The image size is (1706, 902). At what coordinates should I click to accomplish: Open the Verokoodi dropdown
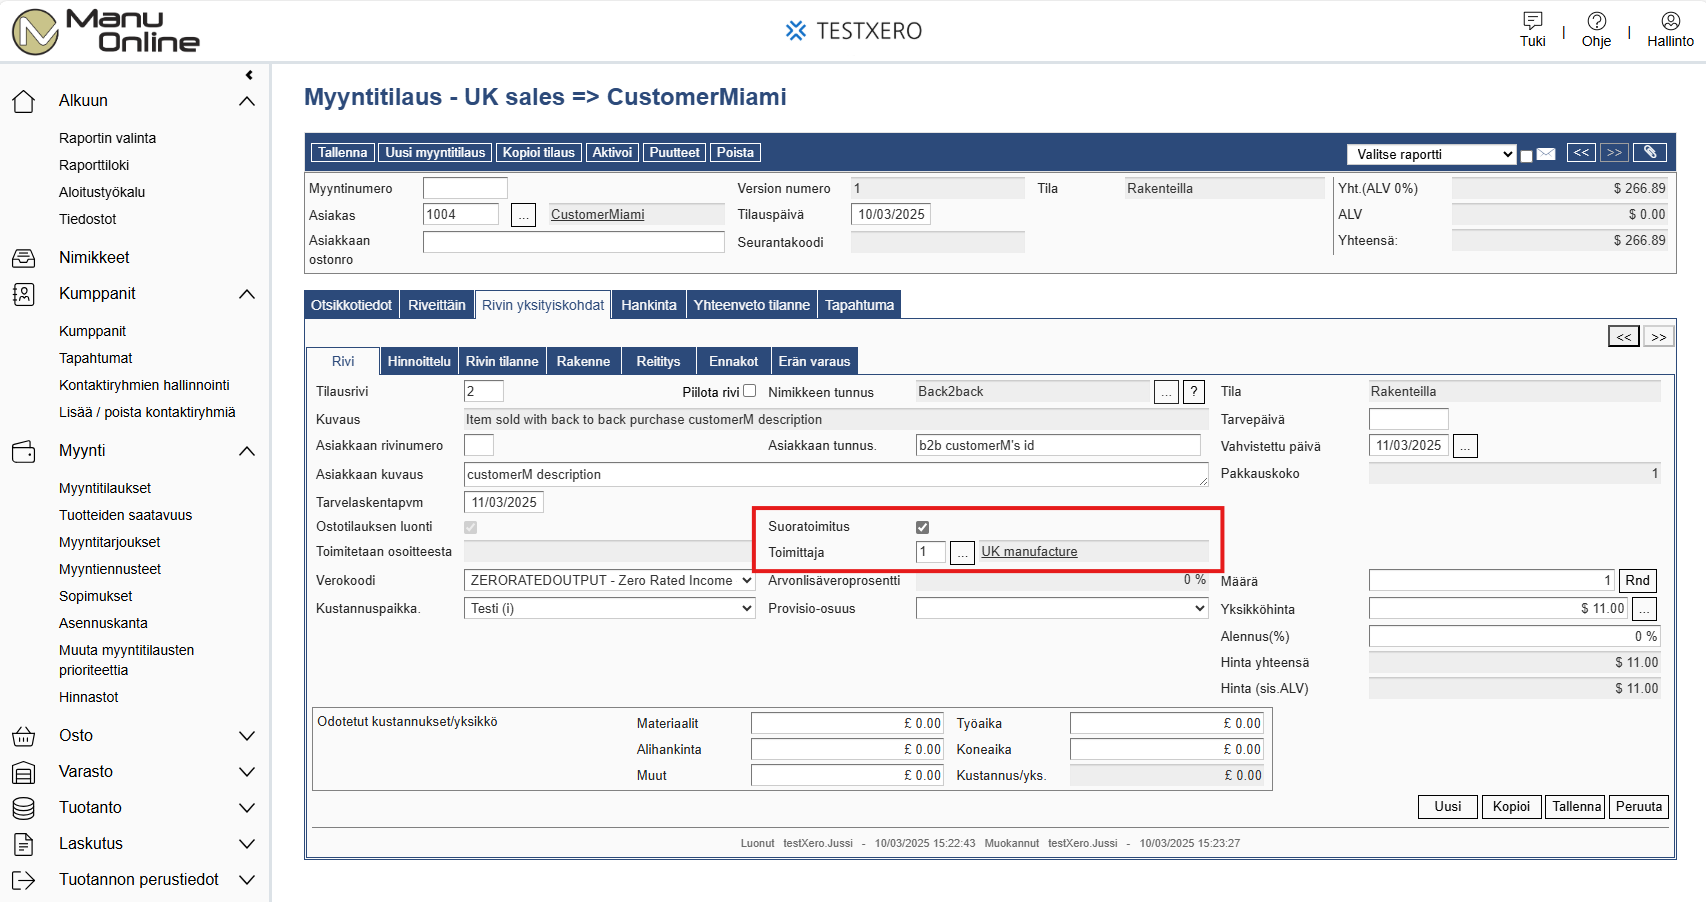pyautogui.click(x=609, y=581)
